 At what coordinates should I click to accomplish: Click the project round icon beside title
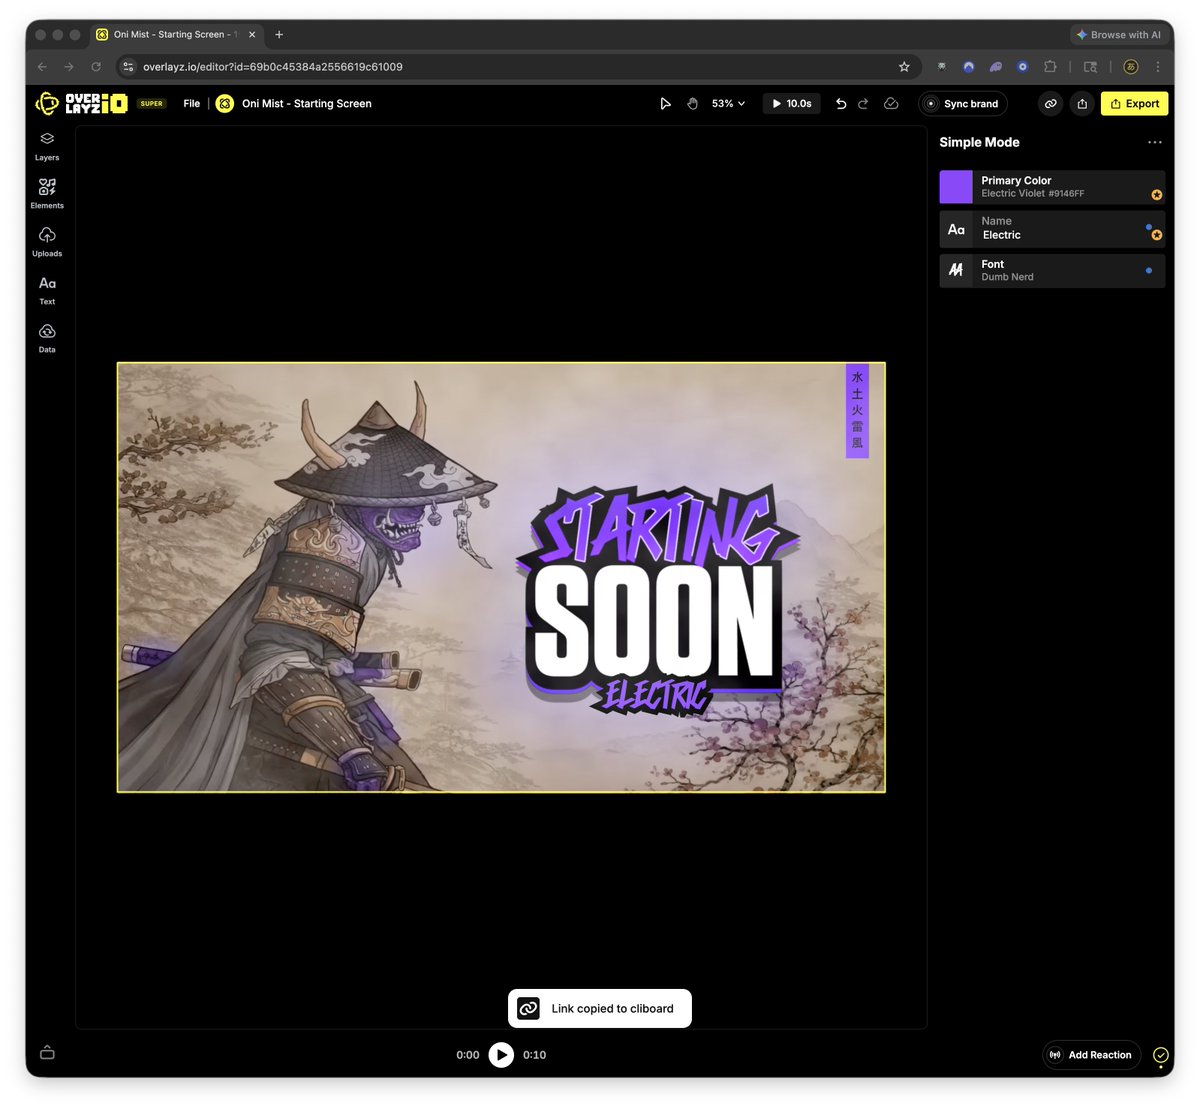click(x=225, y=103)
